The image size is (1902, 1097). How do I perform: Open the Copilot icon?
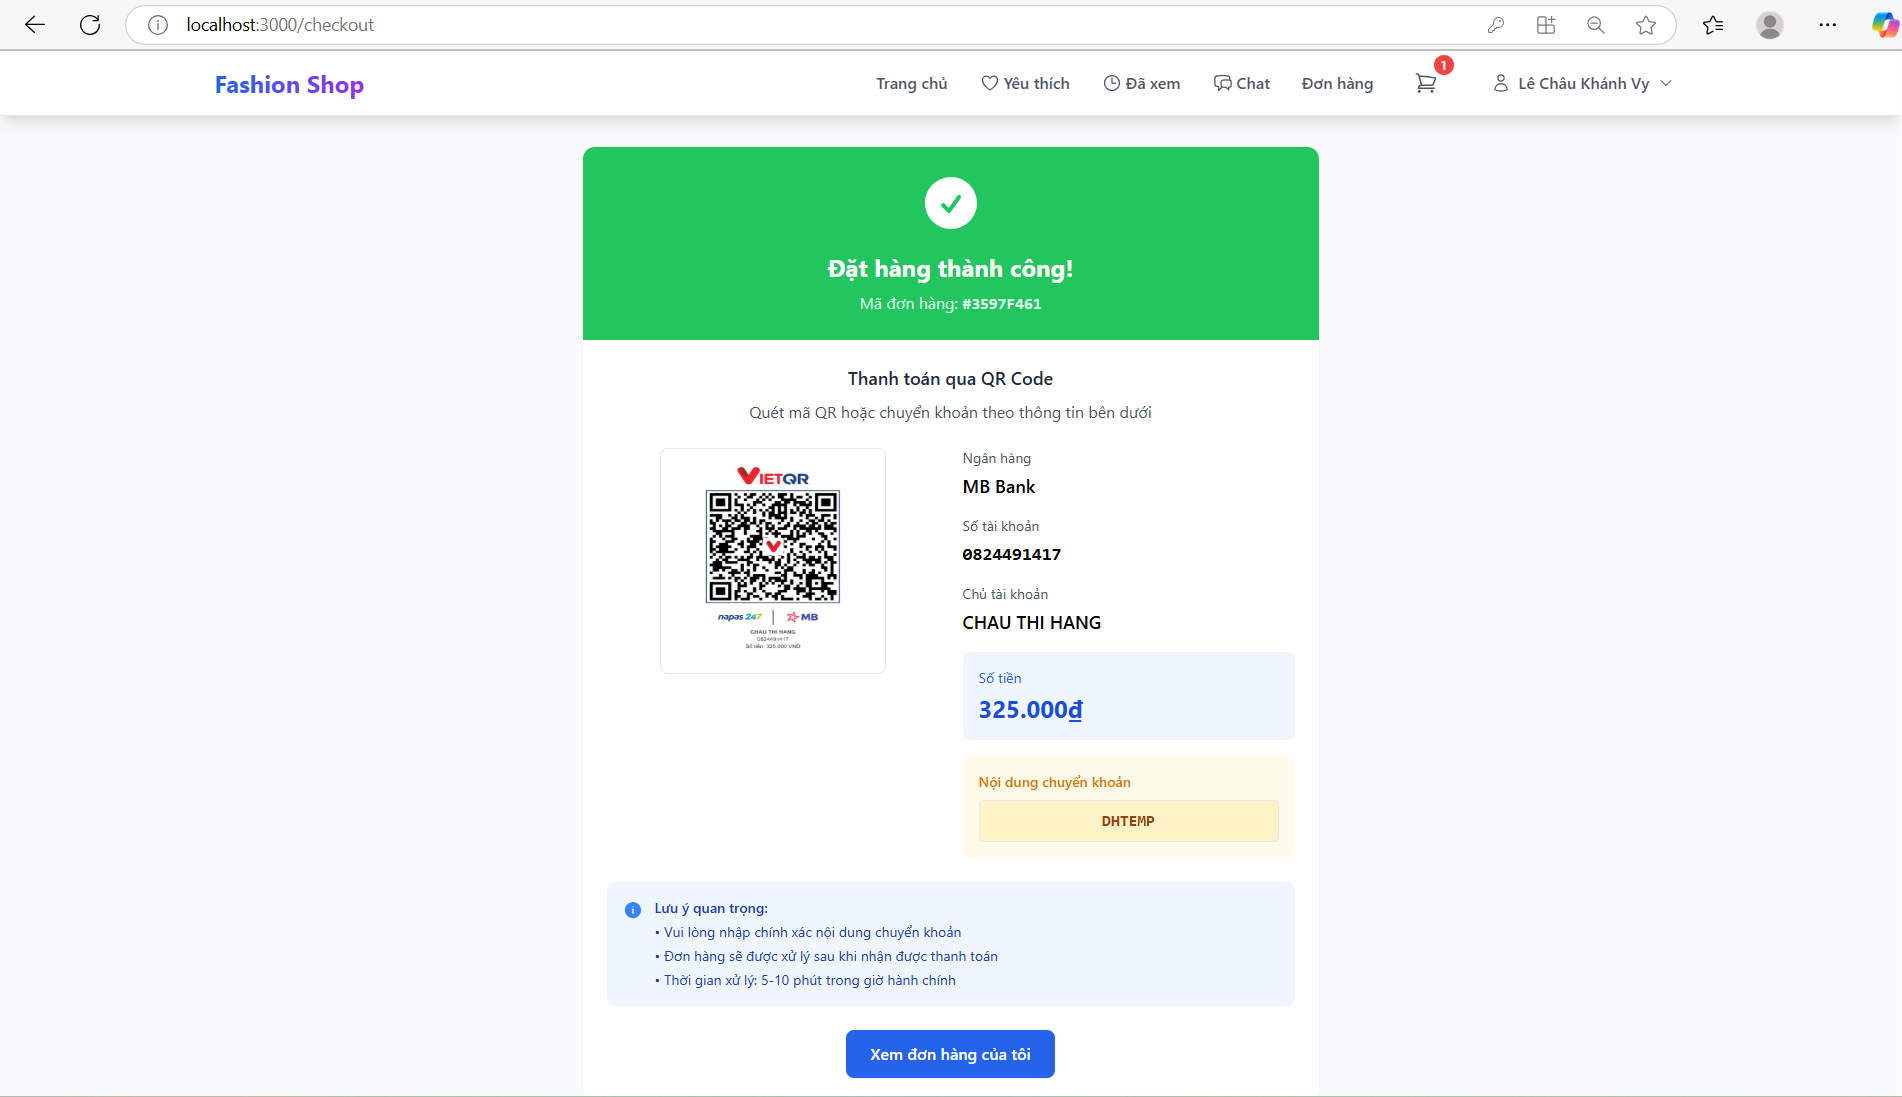[x=1885, y=25]
